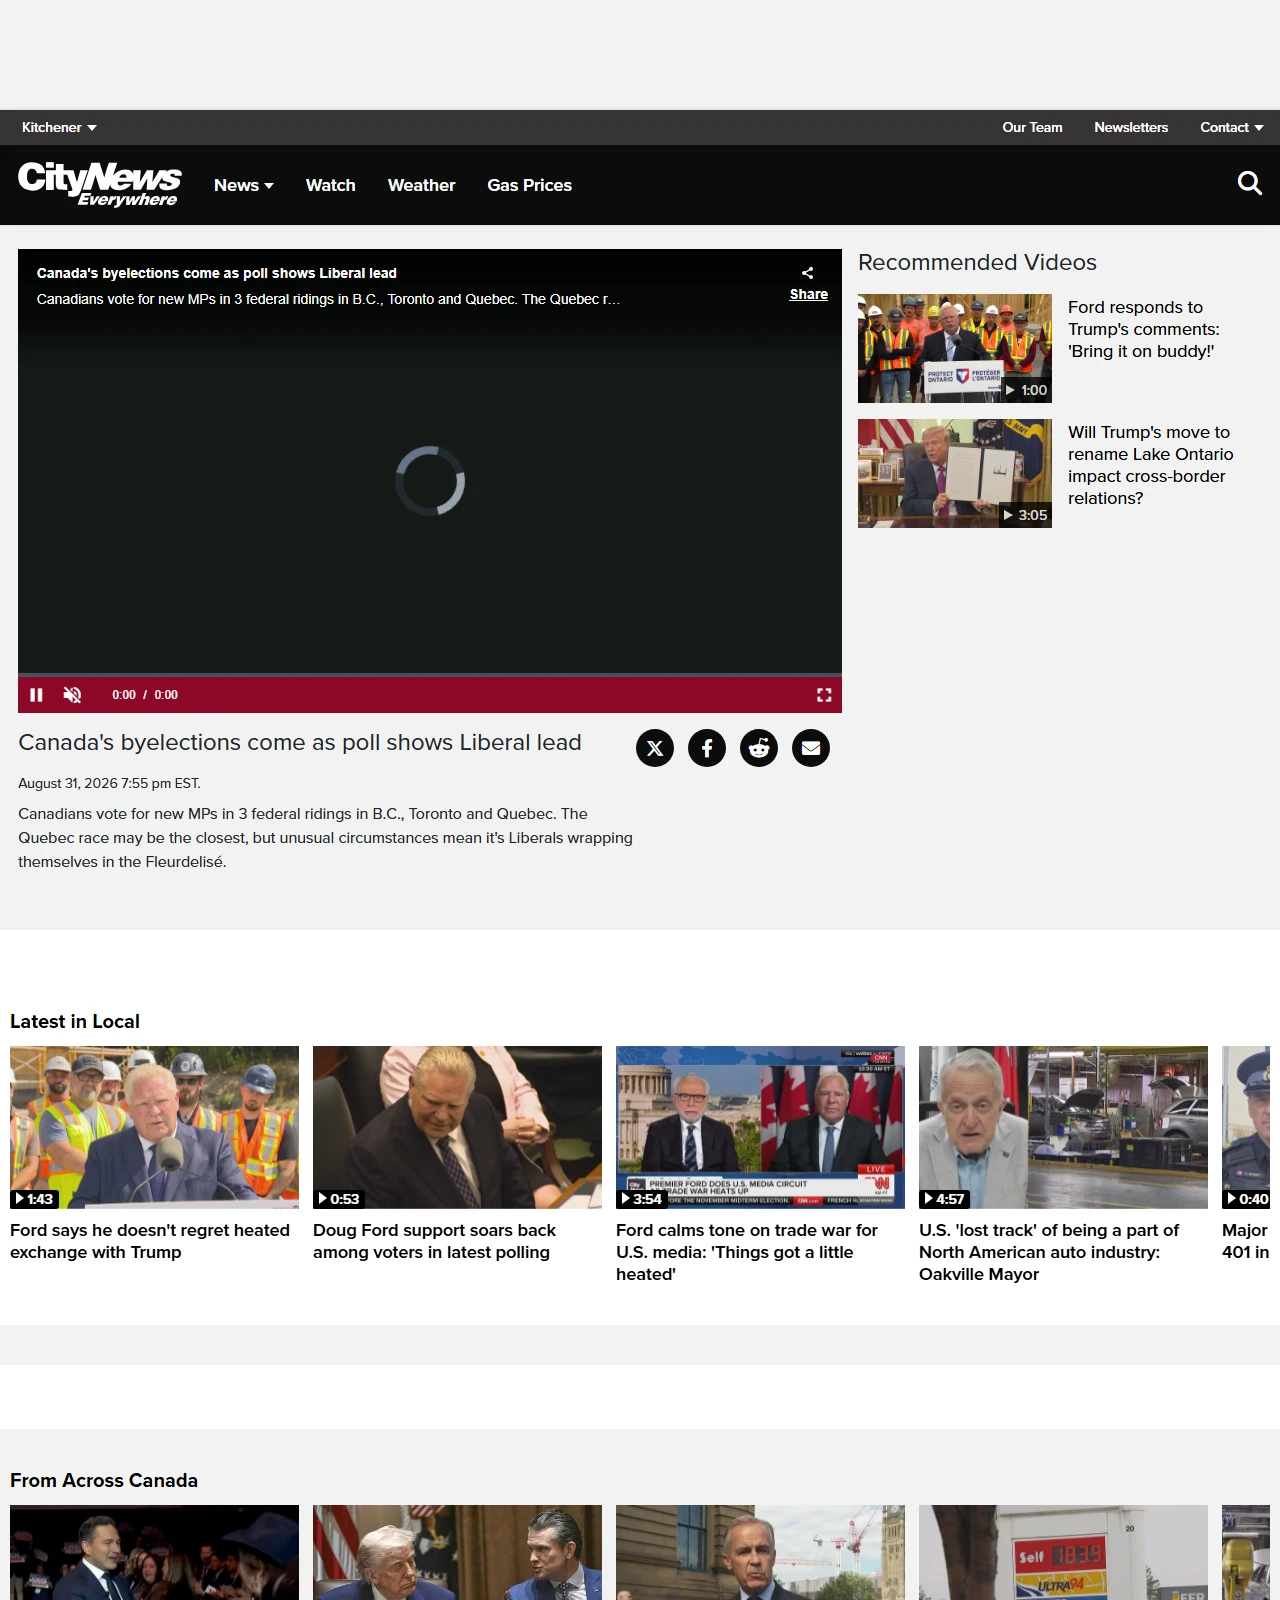Open the 'Ford calms tone on trade war' headline
Viewport: 1280px width, 1600px height.
point(747,1252)
